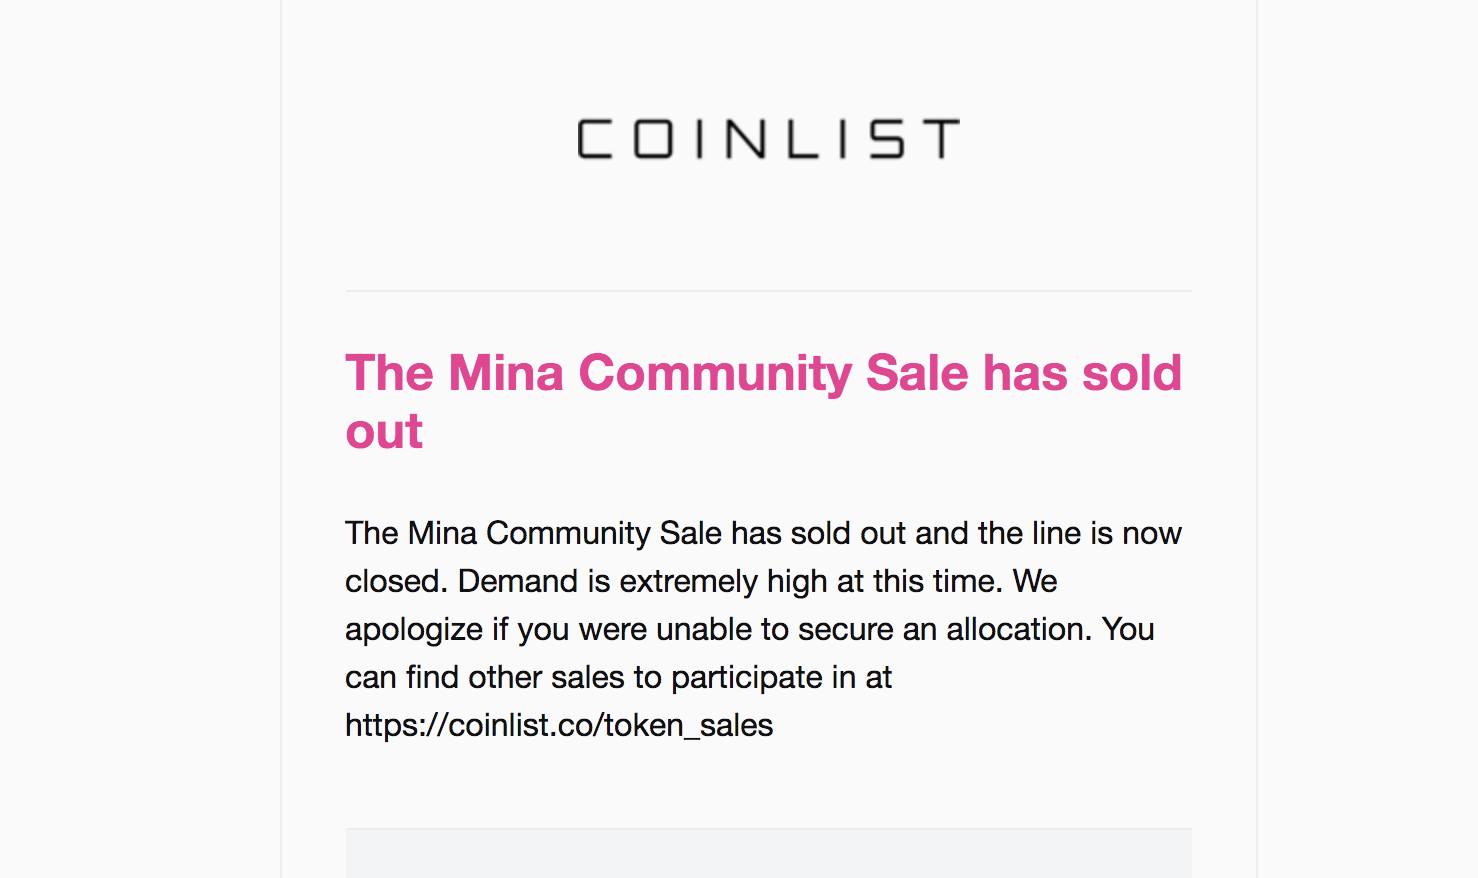Open the coinlist.co/token_sales link
This screenshot has height=878, width=1478.
(x=559, y=725)
